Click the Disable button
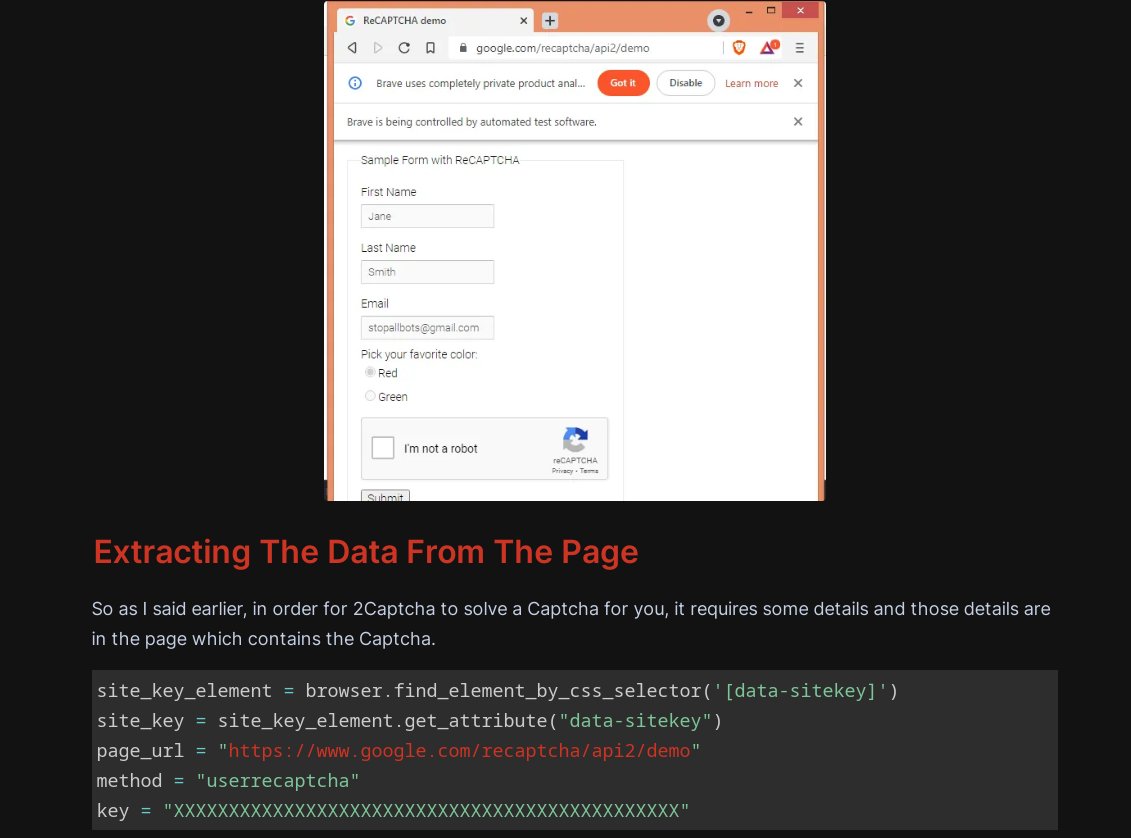This screenshot has width=1131, height=838. (685, 83)
